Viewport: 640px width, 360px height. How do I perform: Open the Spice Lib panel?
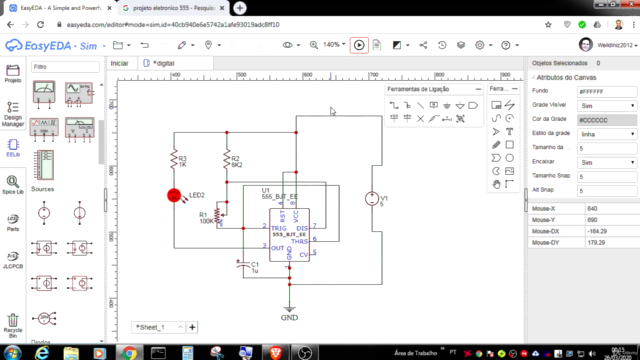(x=13, y=184)
